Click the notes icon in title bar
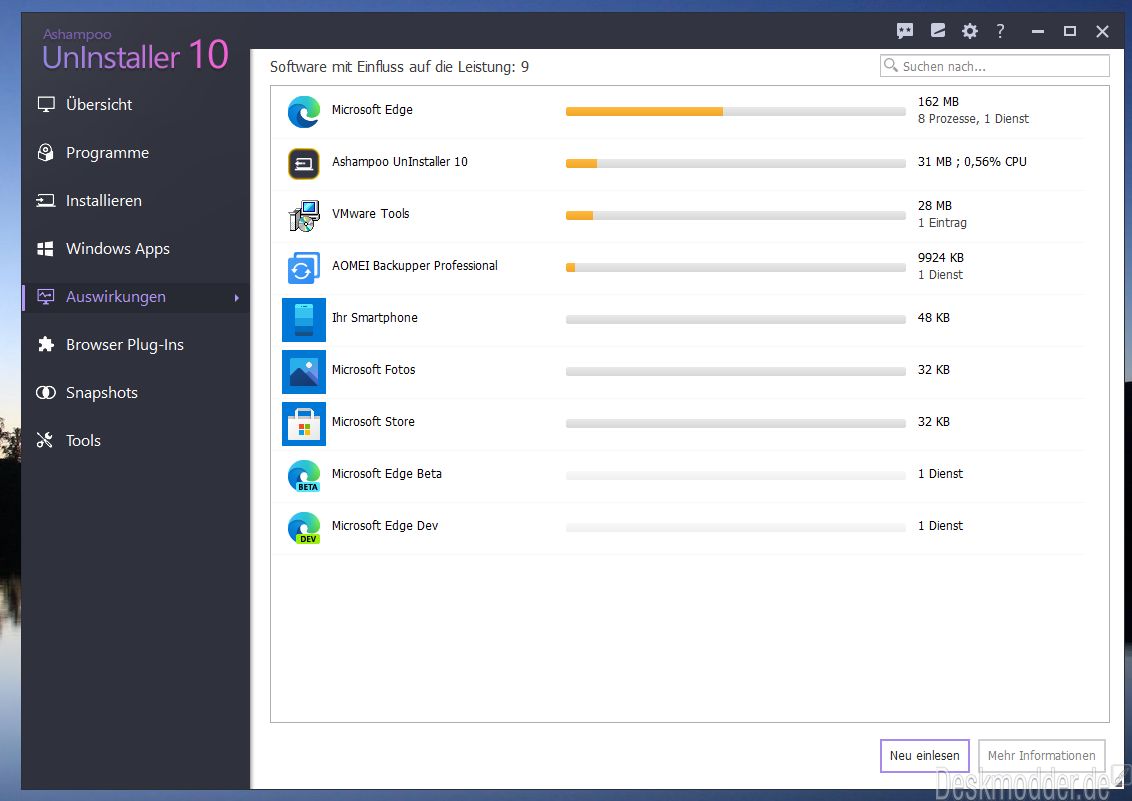 pyautogui.click(x=938, y=30)
